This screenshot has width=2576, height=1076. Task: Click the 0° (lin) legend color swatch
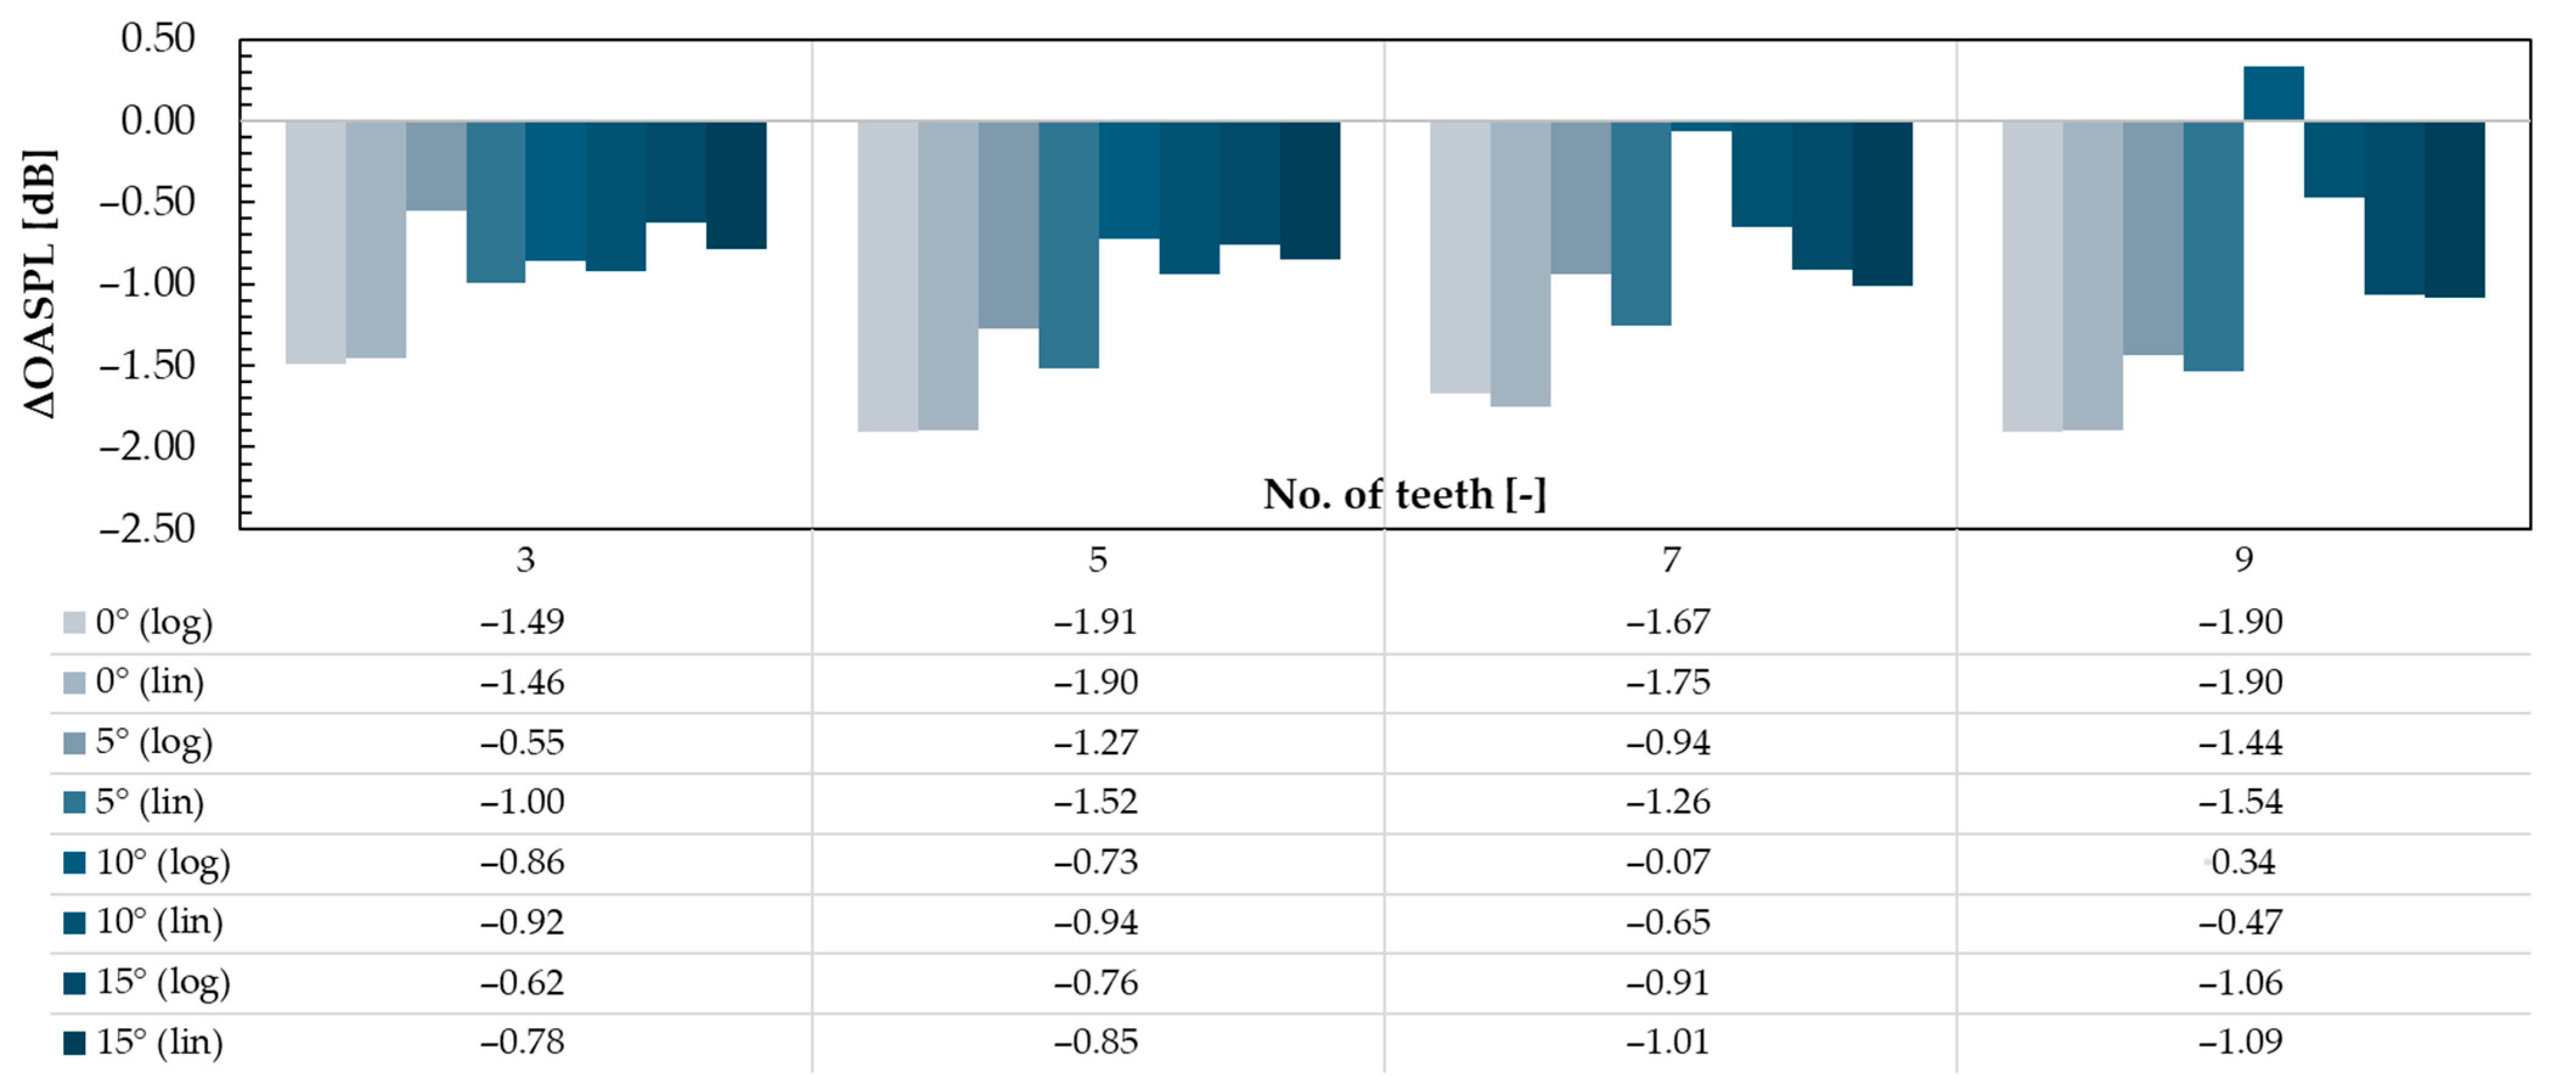(74, 683)
